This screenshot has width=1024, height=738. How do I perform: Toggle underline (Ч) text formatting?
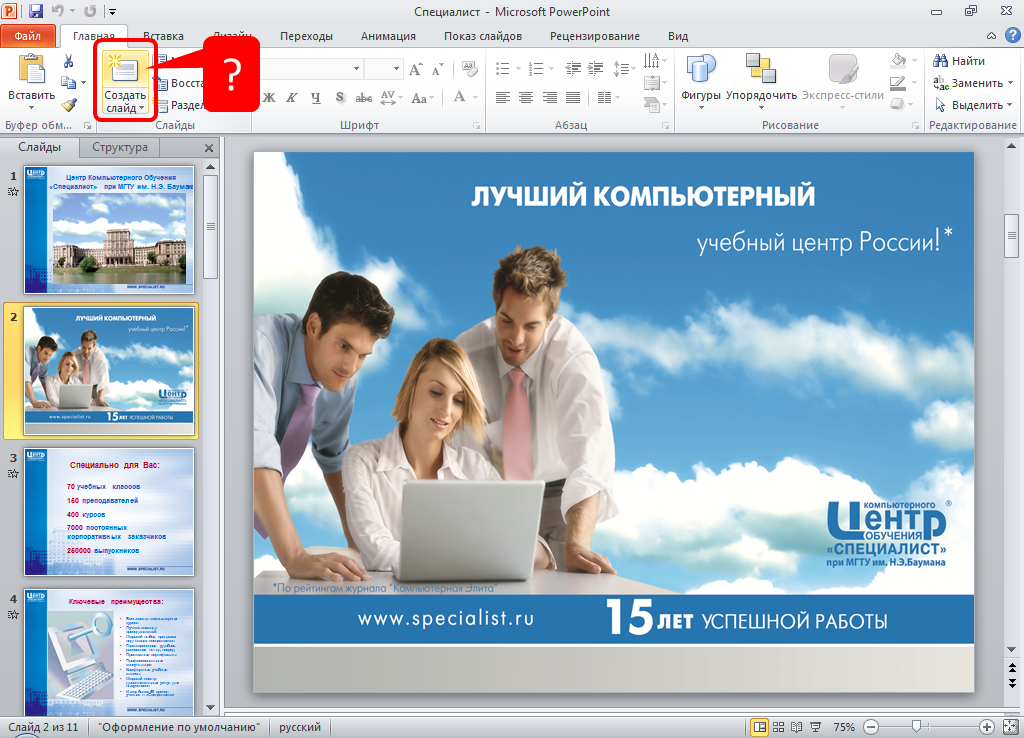(316, 98)
